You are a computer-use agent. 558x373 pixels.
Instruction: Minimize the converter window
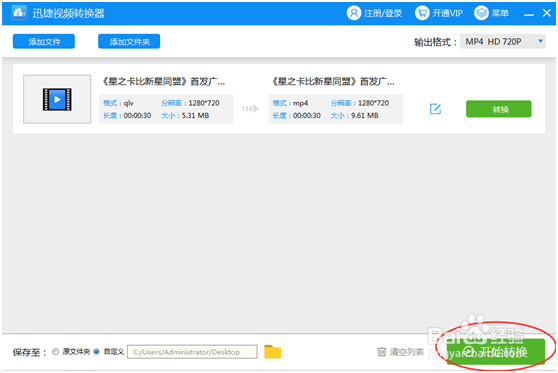(529, 14)
